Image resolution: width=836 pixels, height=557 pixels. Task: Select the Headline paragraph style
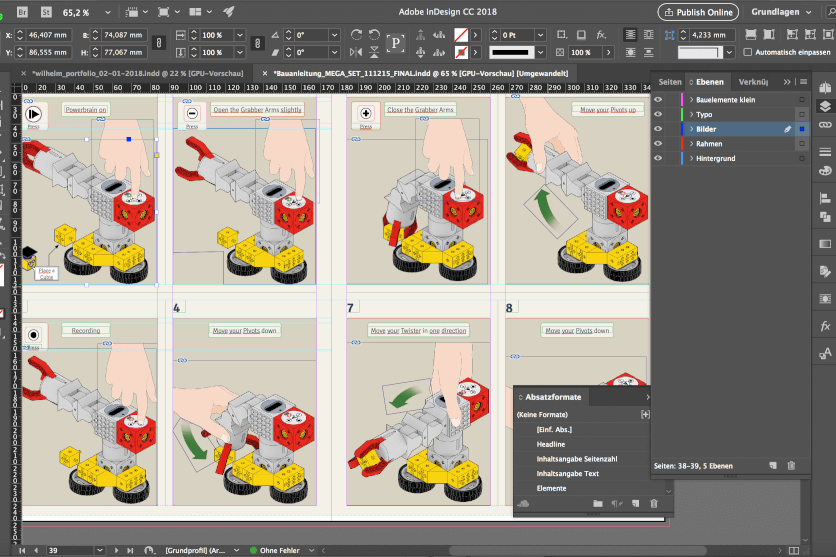551,444
